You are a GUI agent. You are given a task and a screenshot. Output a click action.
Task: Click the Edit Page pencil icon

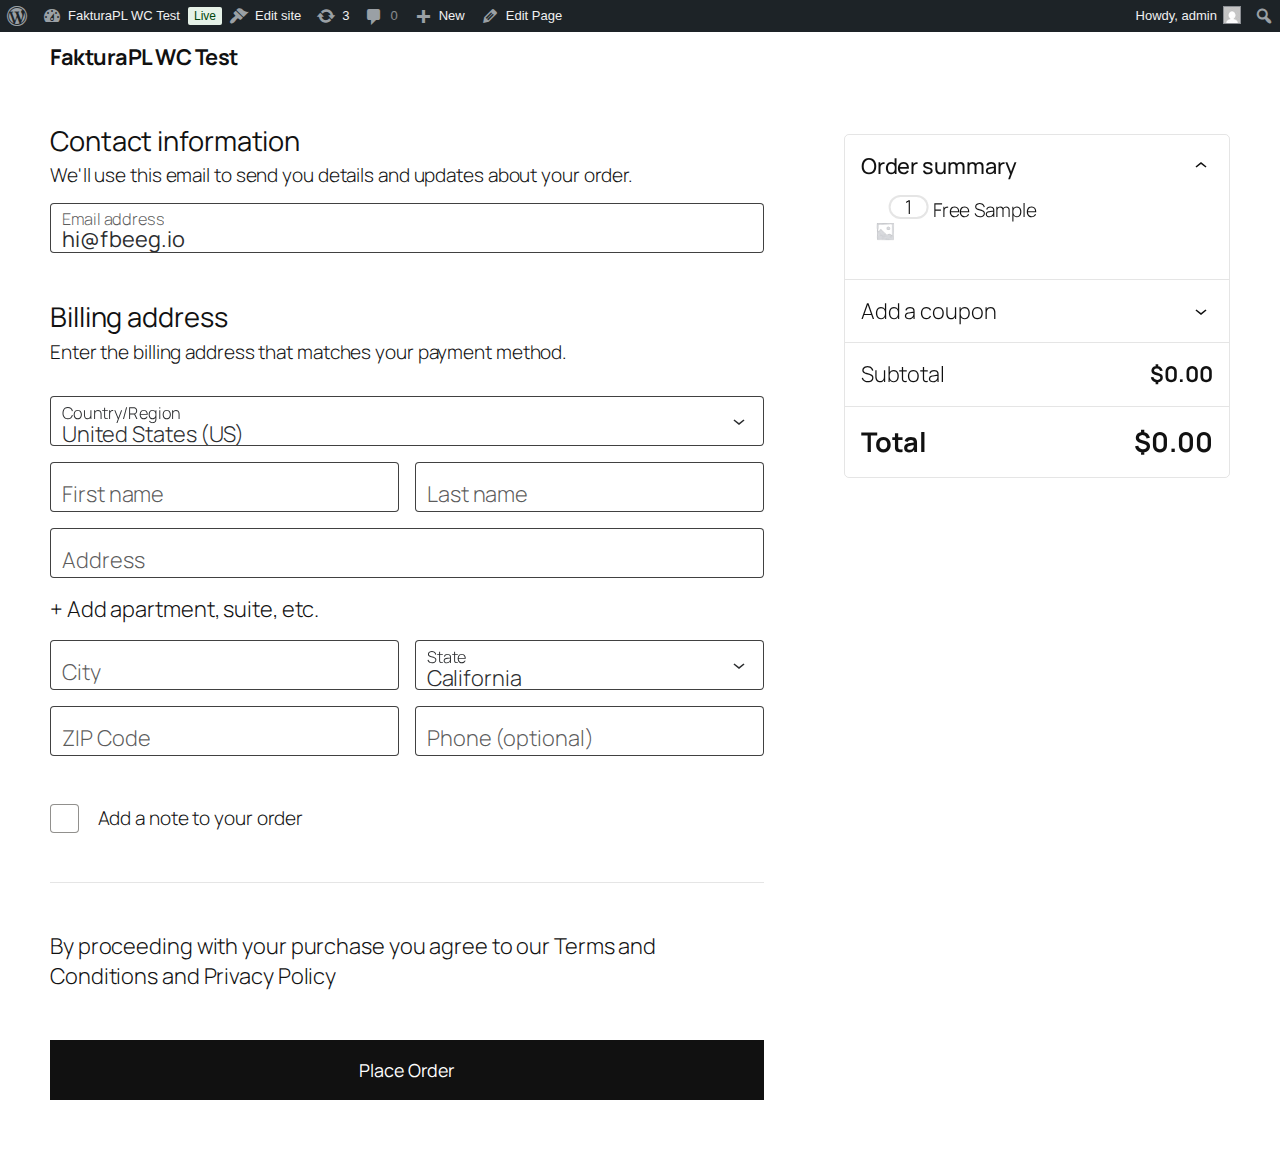(x=490, y=16)
